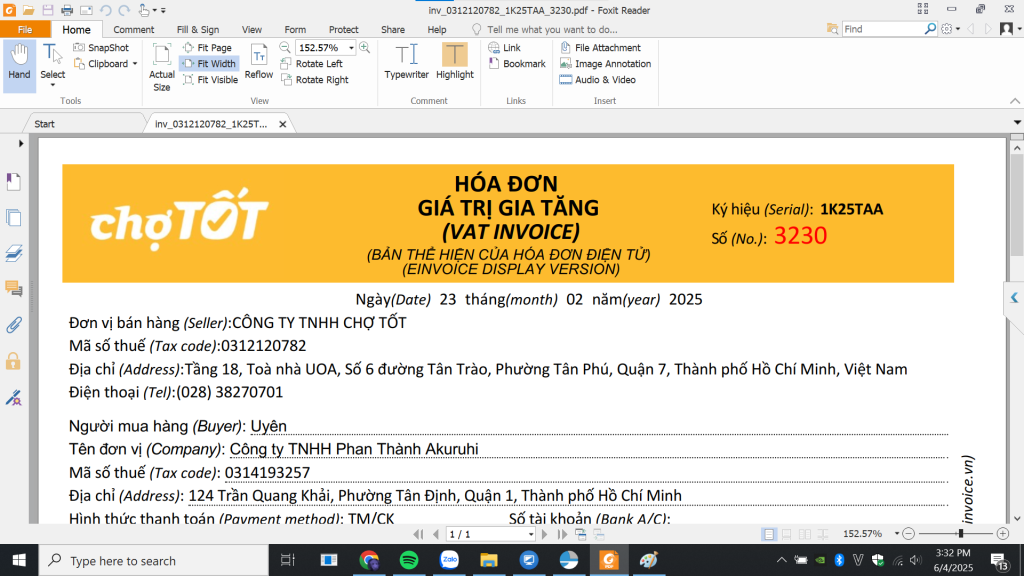1024x576 pixels.
Task: Expand the left navigation panel arrow
Action: click(21, 144)
